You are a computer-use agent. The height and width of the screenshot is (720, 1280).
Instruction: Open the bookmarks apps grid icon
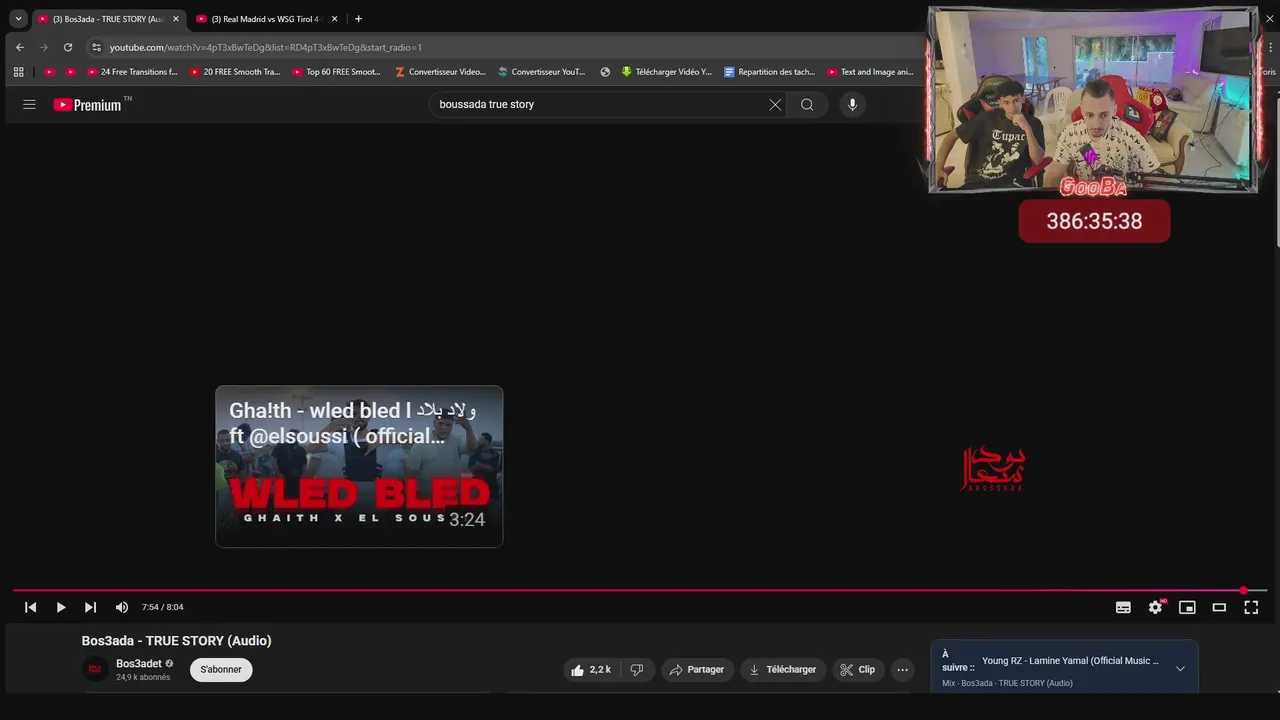pos(18,72)
